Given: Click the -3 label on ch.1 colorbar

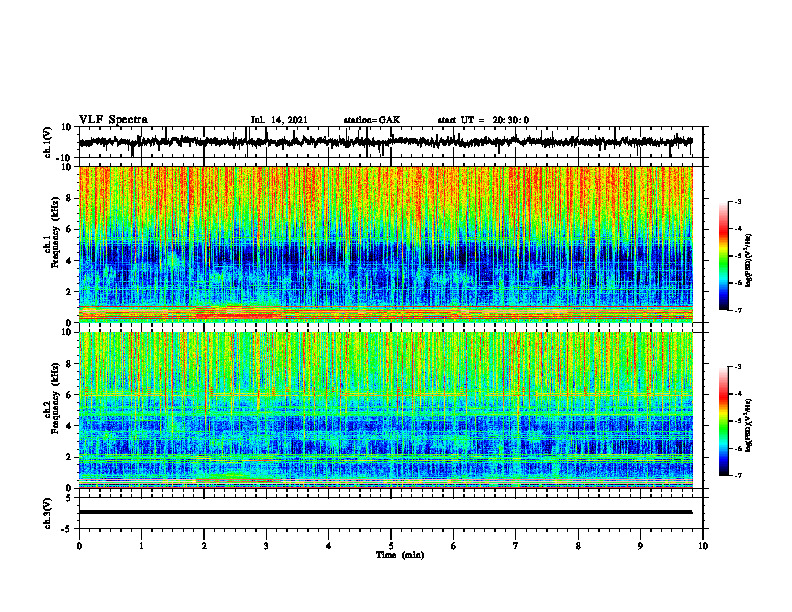Looking at the screenshot, I should tap(737, 201).
